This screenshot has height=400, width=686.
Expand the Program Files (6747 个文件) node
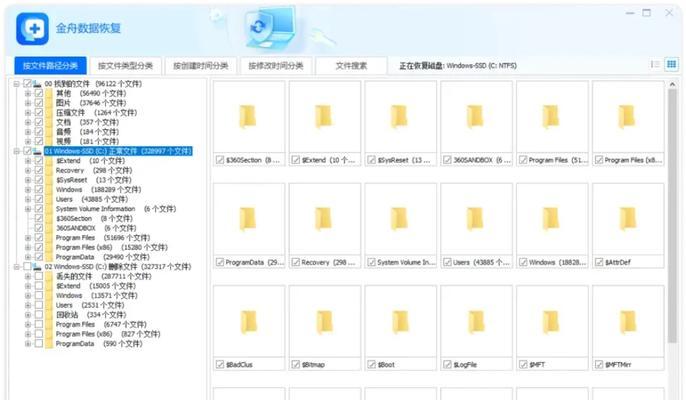tap(28, 324)
